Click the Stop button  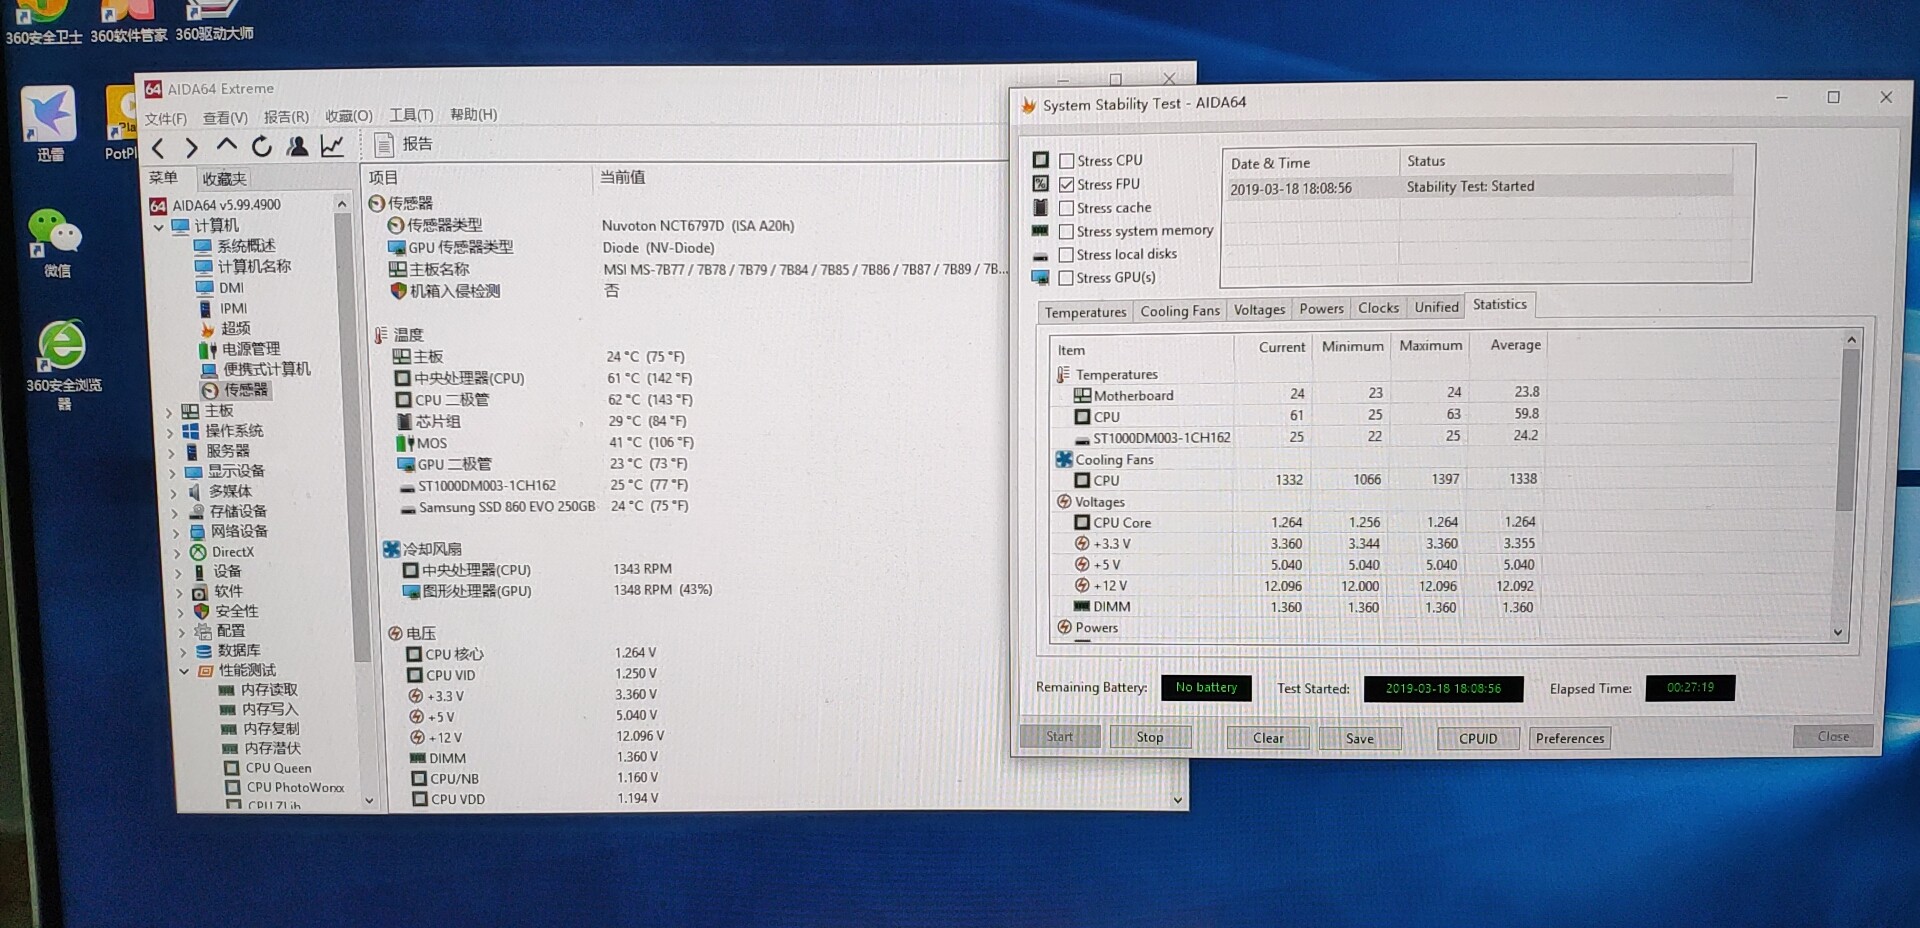point(1150,737)
